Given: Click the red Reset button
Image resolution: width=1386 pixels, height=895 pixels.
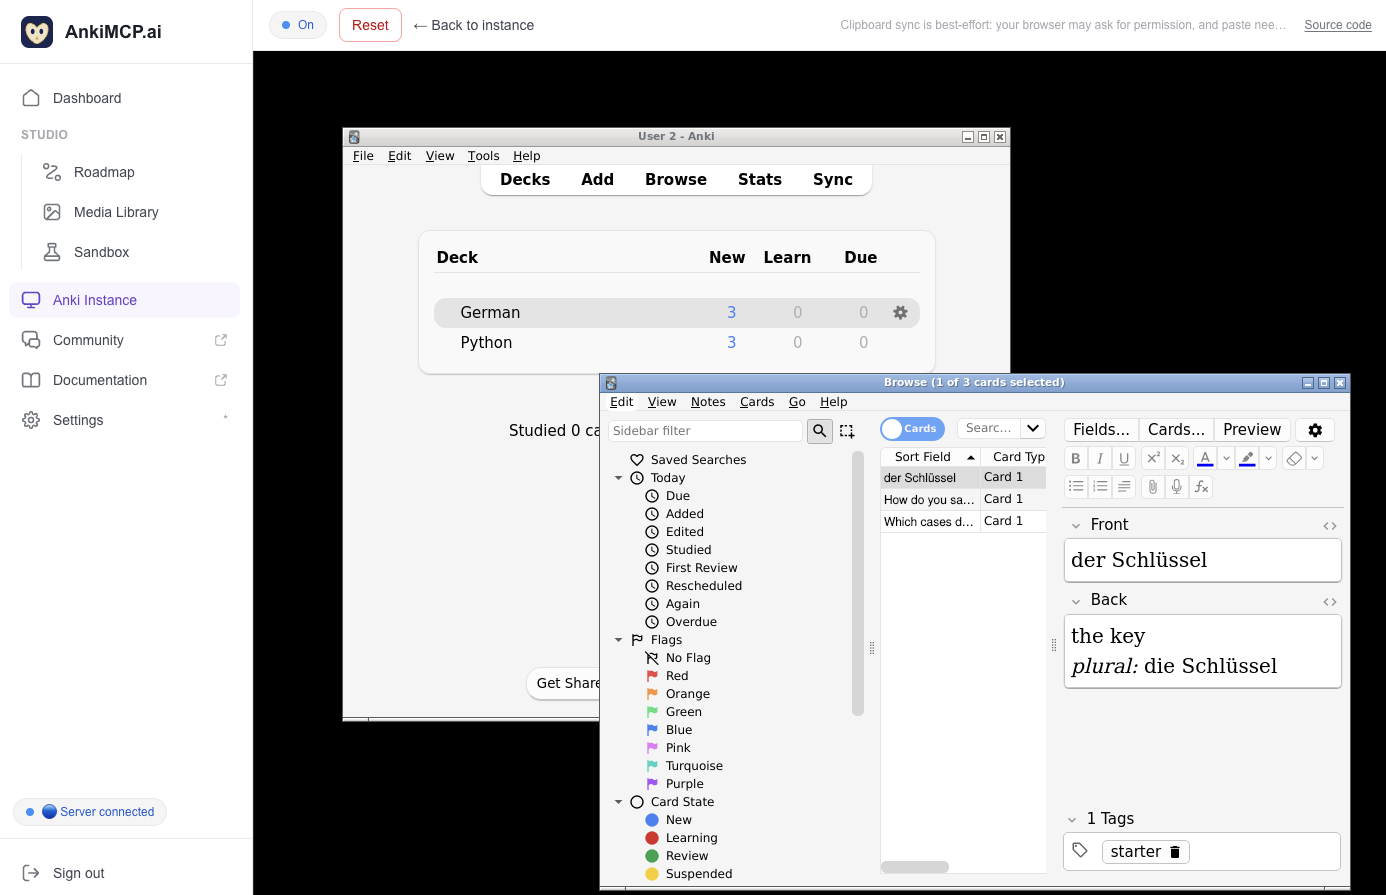Looking at the screenshot, I should 370,25.
